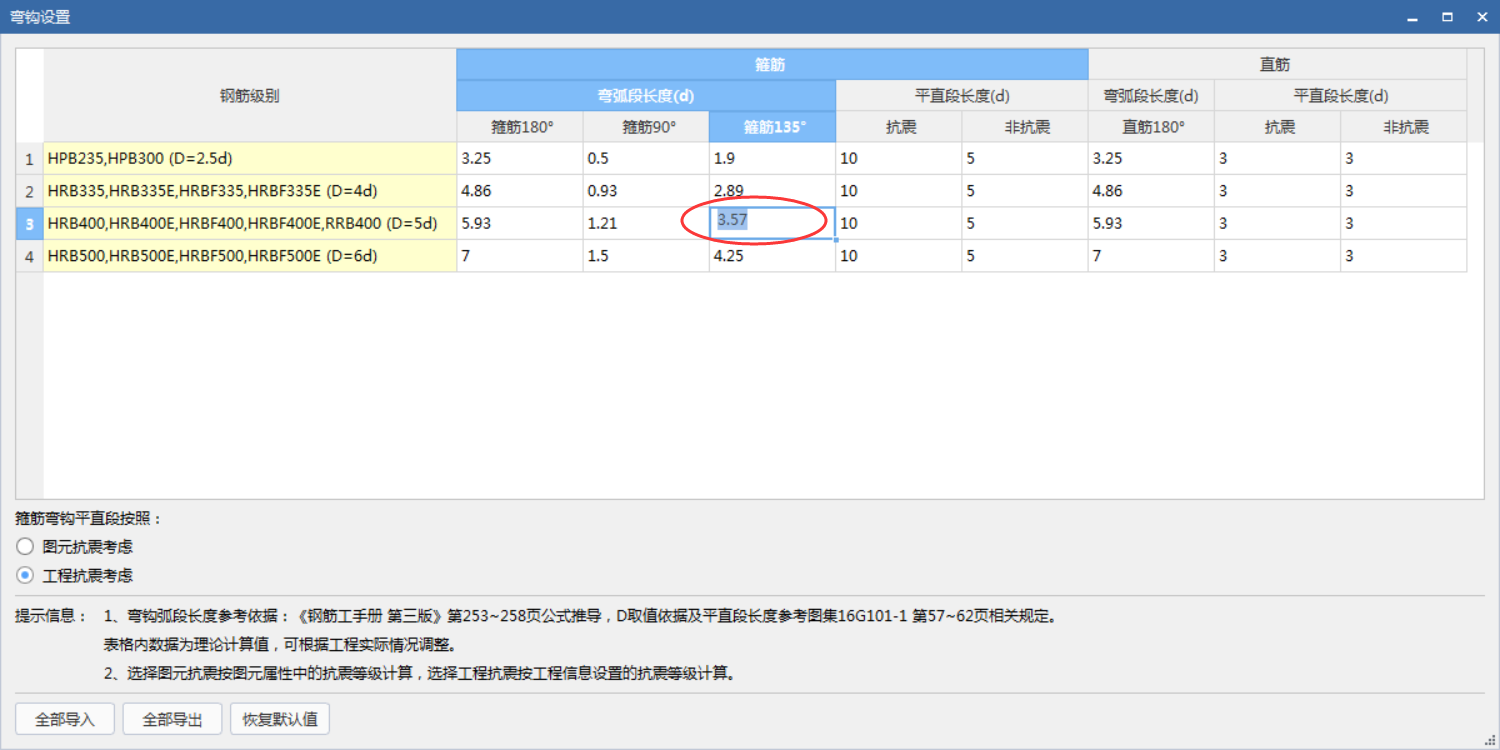The height and width of the screenshot is (750, 1500).
Task: Click the 箍筋 抗震 value 10 in row 1
Action: click(899, 159)
